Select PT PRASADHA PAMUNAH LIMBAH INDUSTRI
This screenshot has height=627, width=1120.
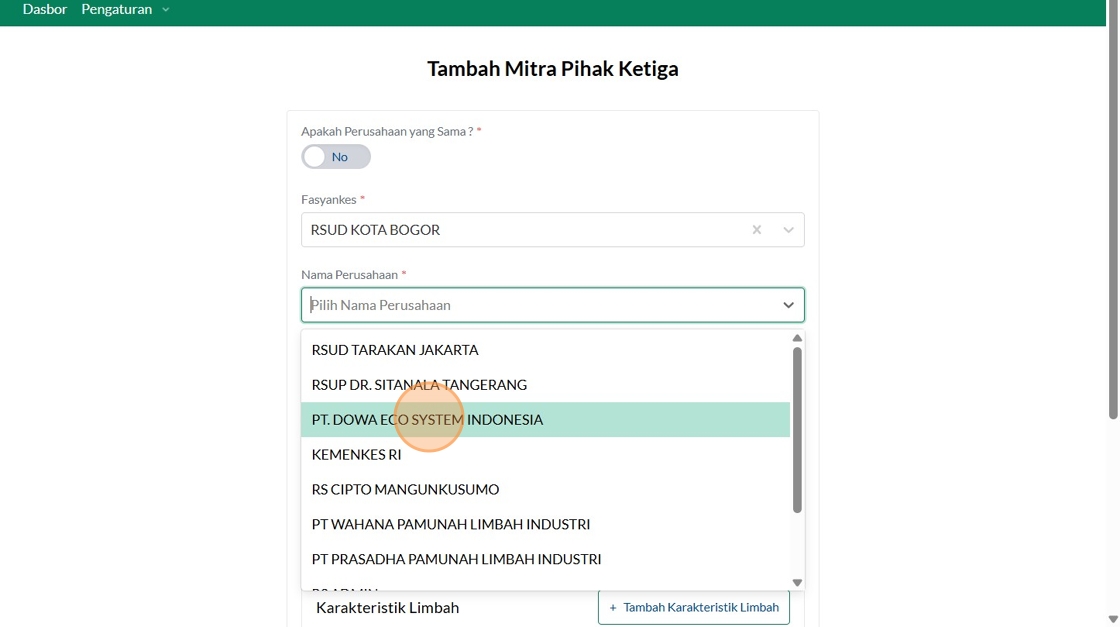coord(546,559)
